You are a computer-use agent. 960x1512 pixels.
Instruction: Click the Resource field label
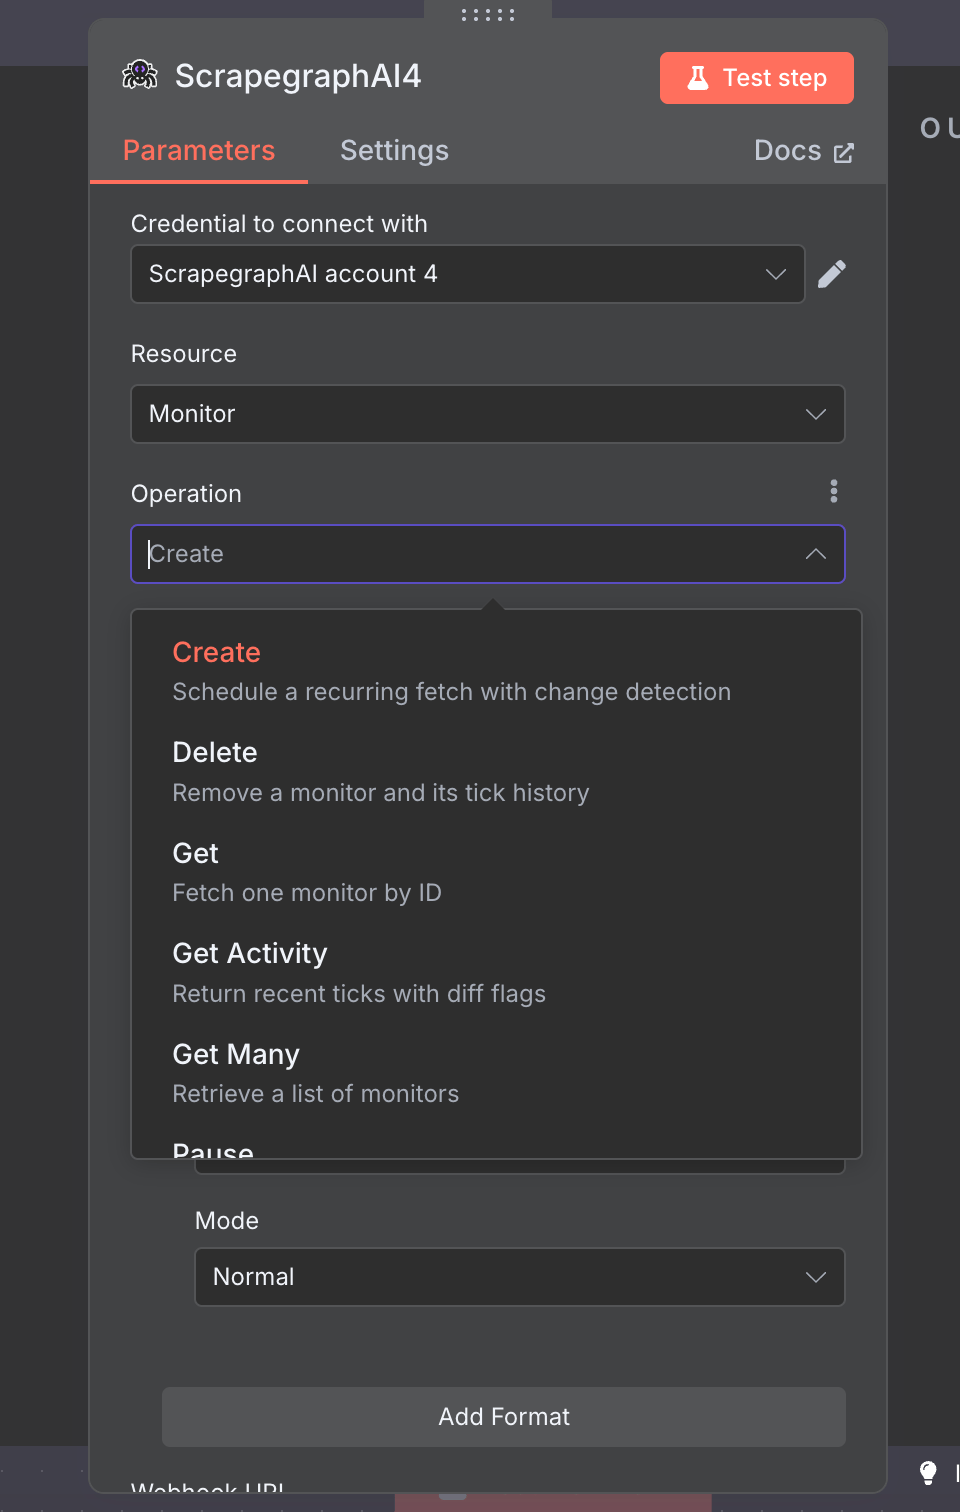[x=184, y=354]
